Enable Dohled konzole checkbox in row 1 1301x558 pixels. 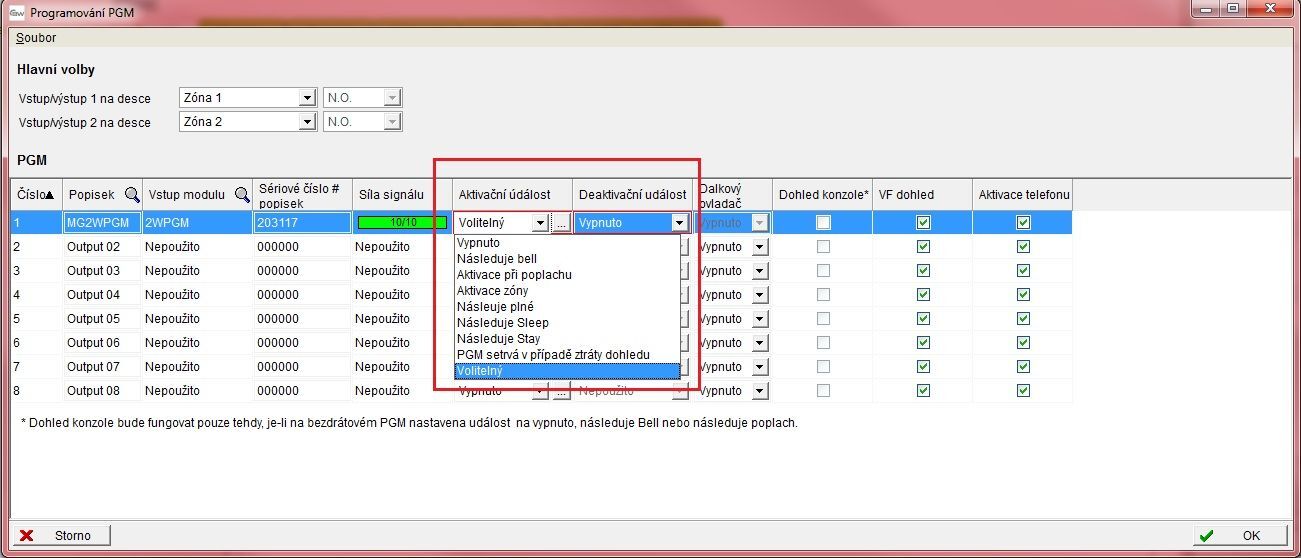[823, 223]
